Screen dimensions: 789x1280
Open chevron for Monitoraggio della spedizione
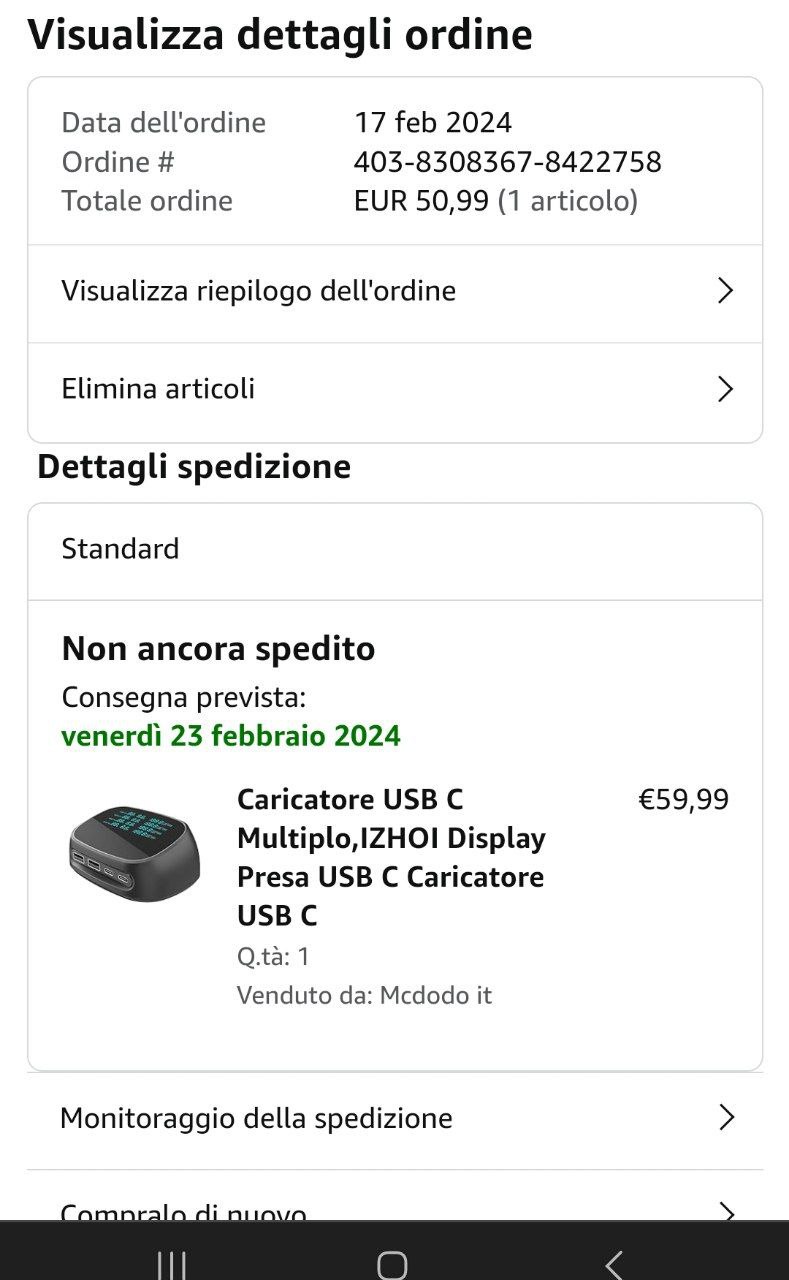pos(727,1118)
